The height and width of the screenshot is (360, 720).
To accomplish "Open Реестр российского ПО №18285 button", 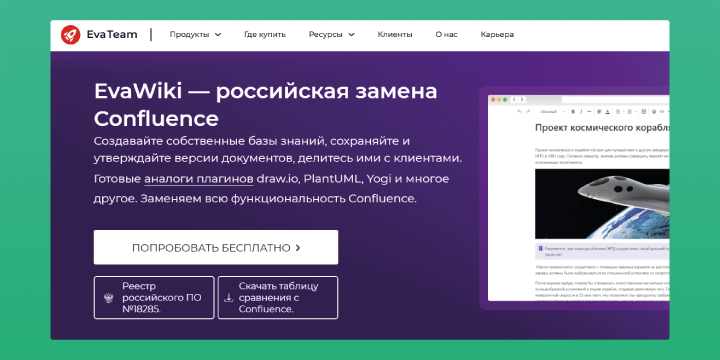I will (x=154, y=298).
